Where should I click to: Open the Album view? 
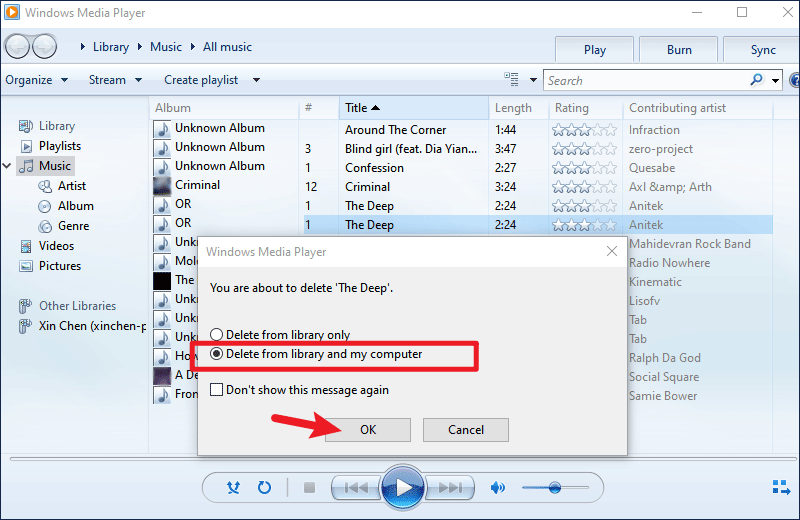click(x=76, y=206)
